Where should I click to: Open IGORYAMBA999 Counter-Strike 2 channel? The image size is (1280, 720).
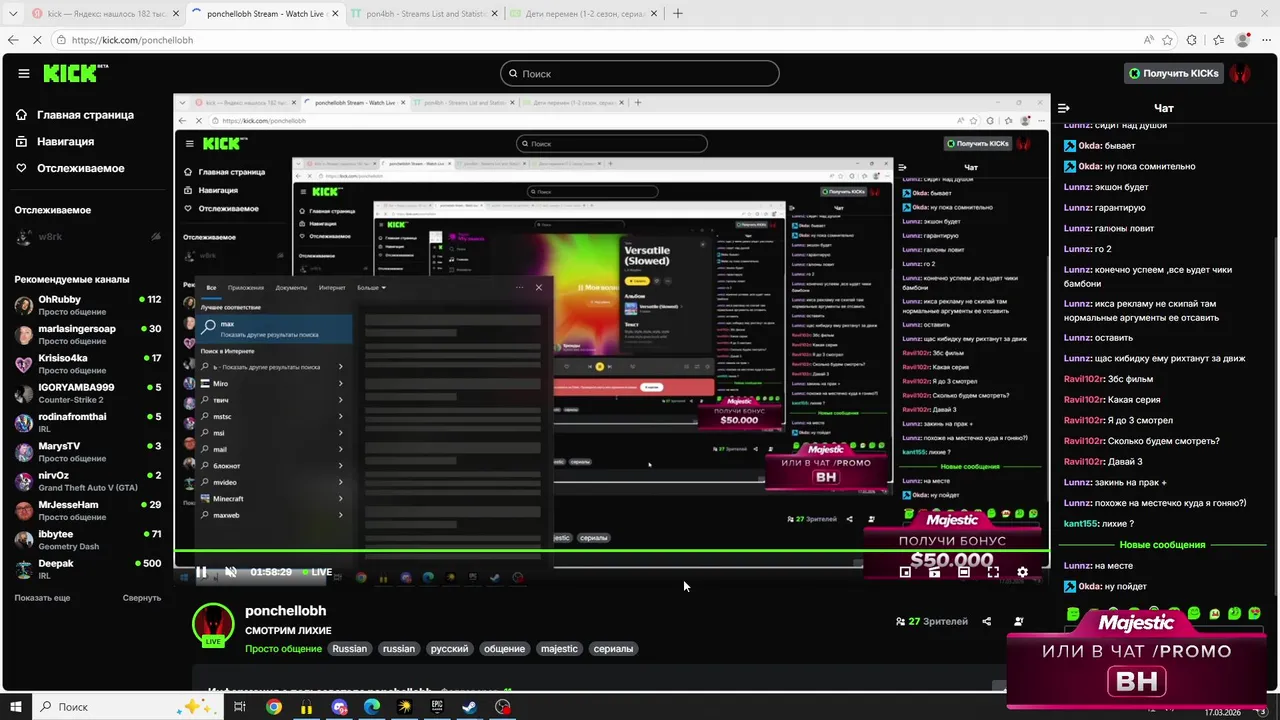88,394
